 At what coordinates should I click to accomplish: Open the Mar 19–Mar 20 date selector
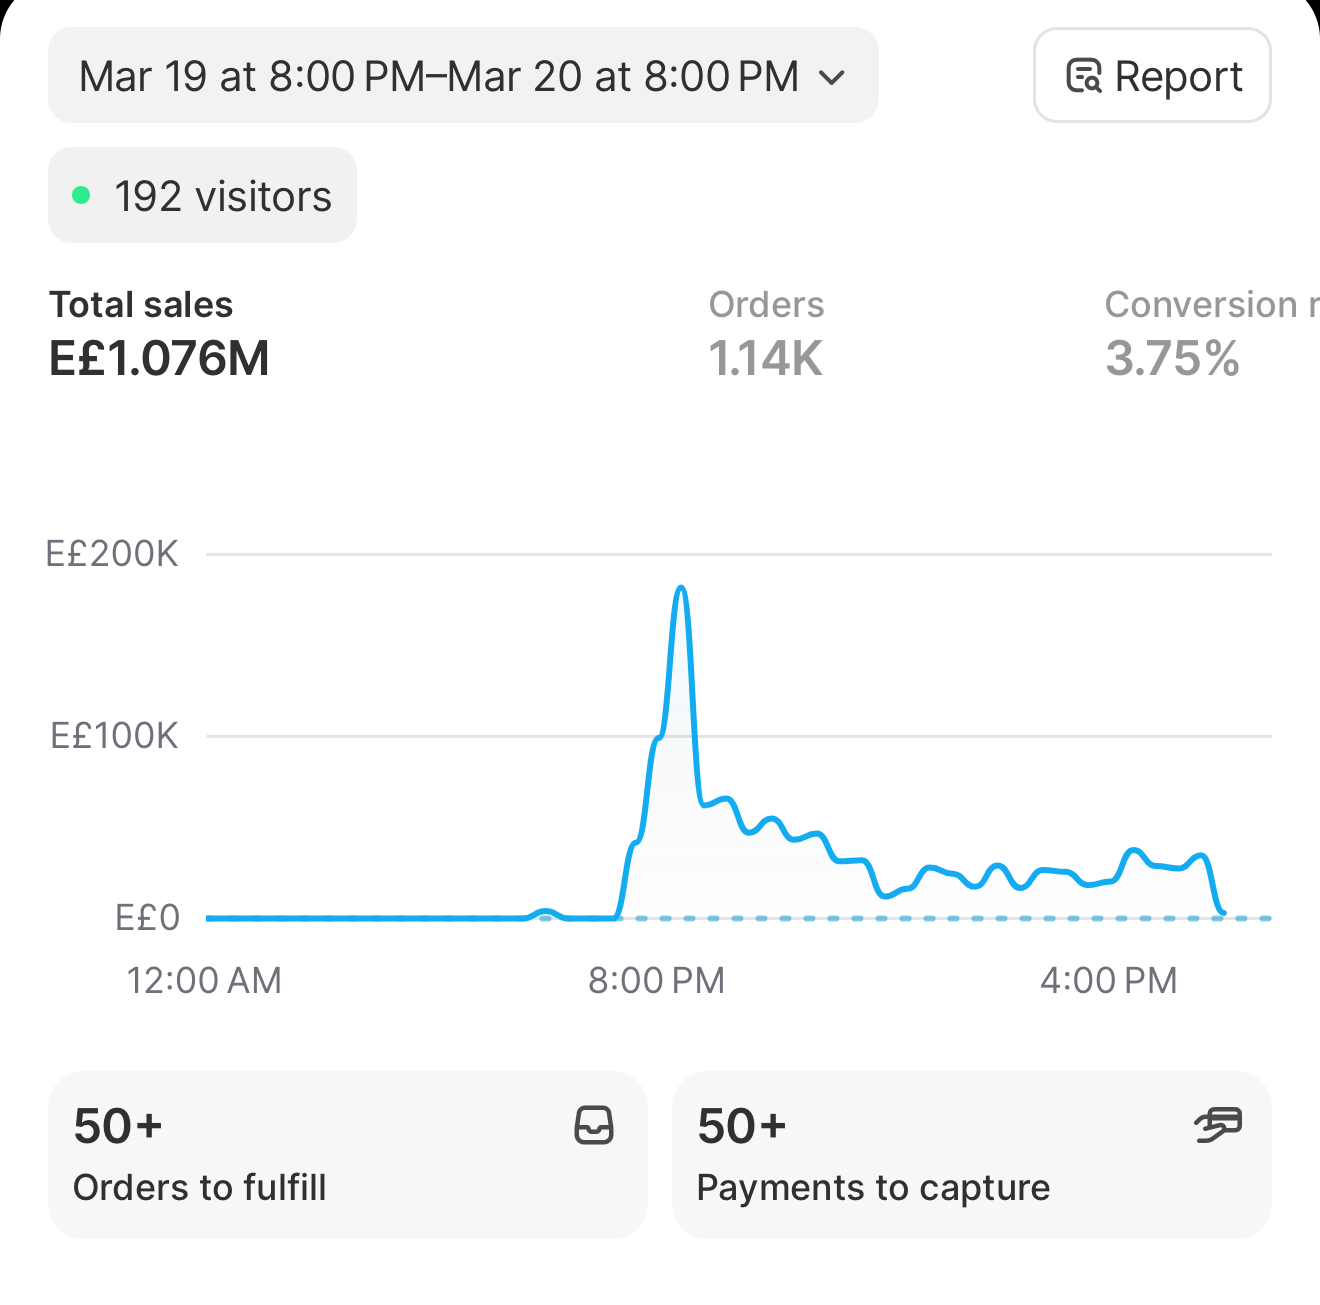tap(463, 76)
